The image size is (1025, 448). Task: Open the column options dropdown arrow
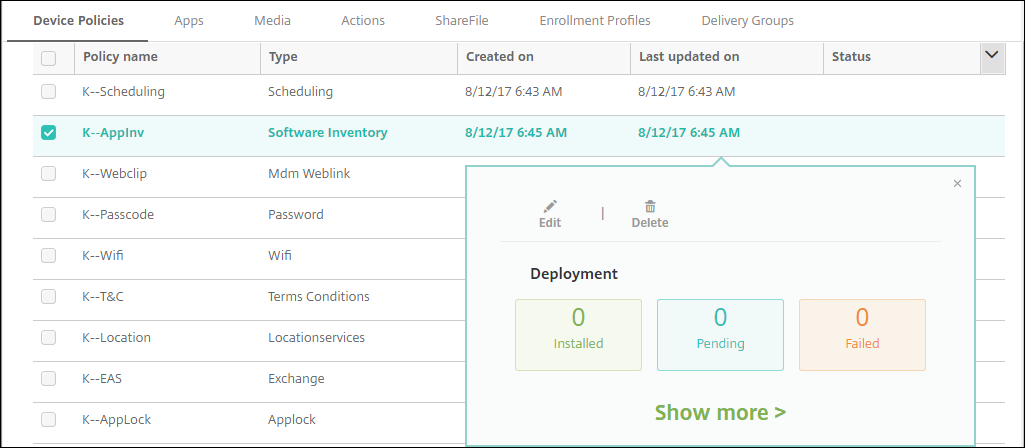pyautogui.click(x=992, y=57)
